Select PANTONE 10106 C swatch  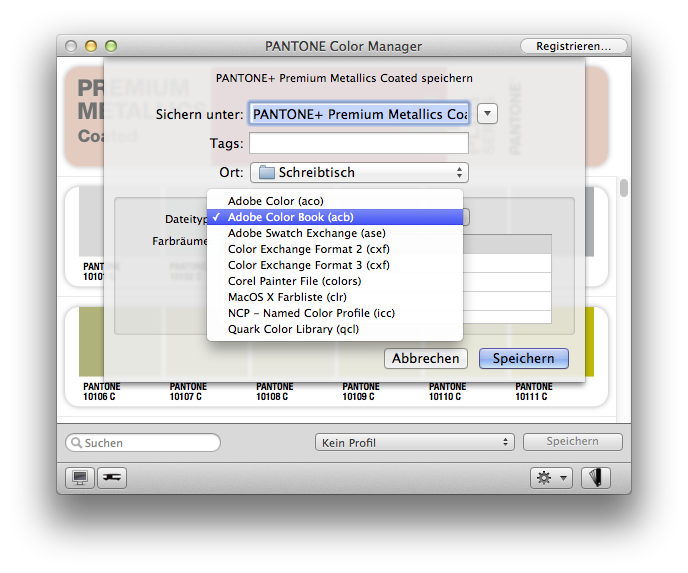tap(92, 341)
